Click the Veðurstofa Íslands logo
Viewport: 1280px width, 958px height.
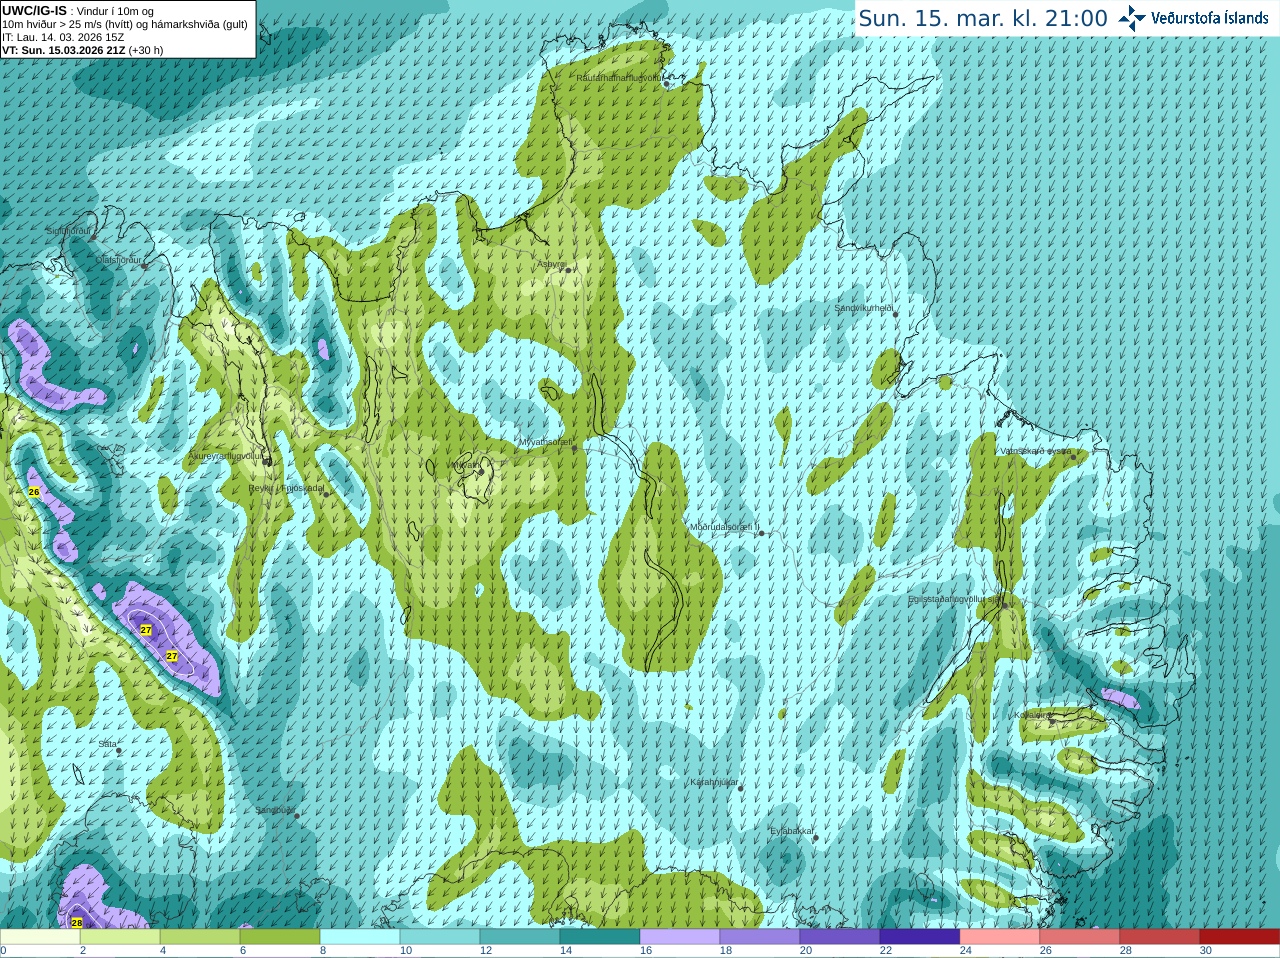click(1193, 18)
